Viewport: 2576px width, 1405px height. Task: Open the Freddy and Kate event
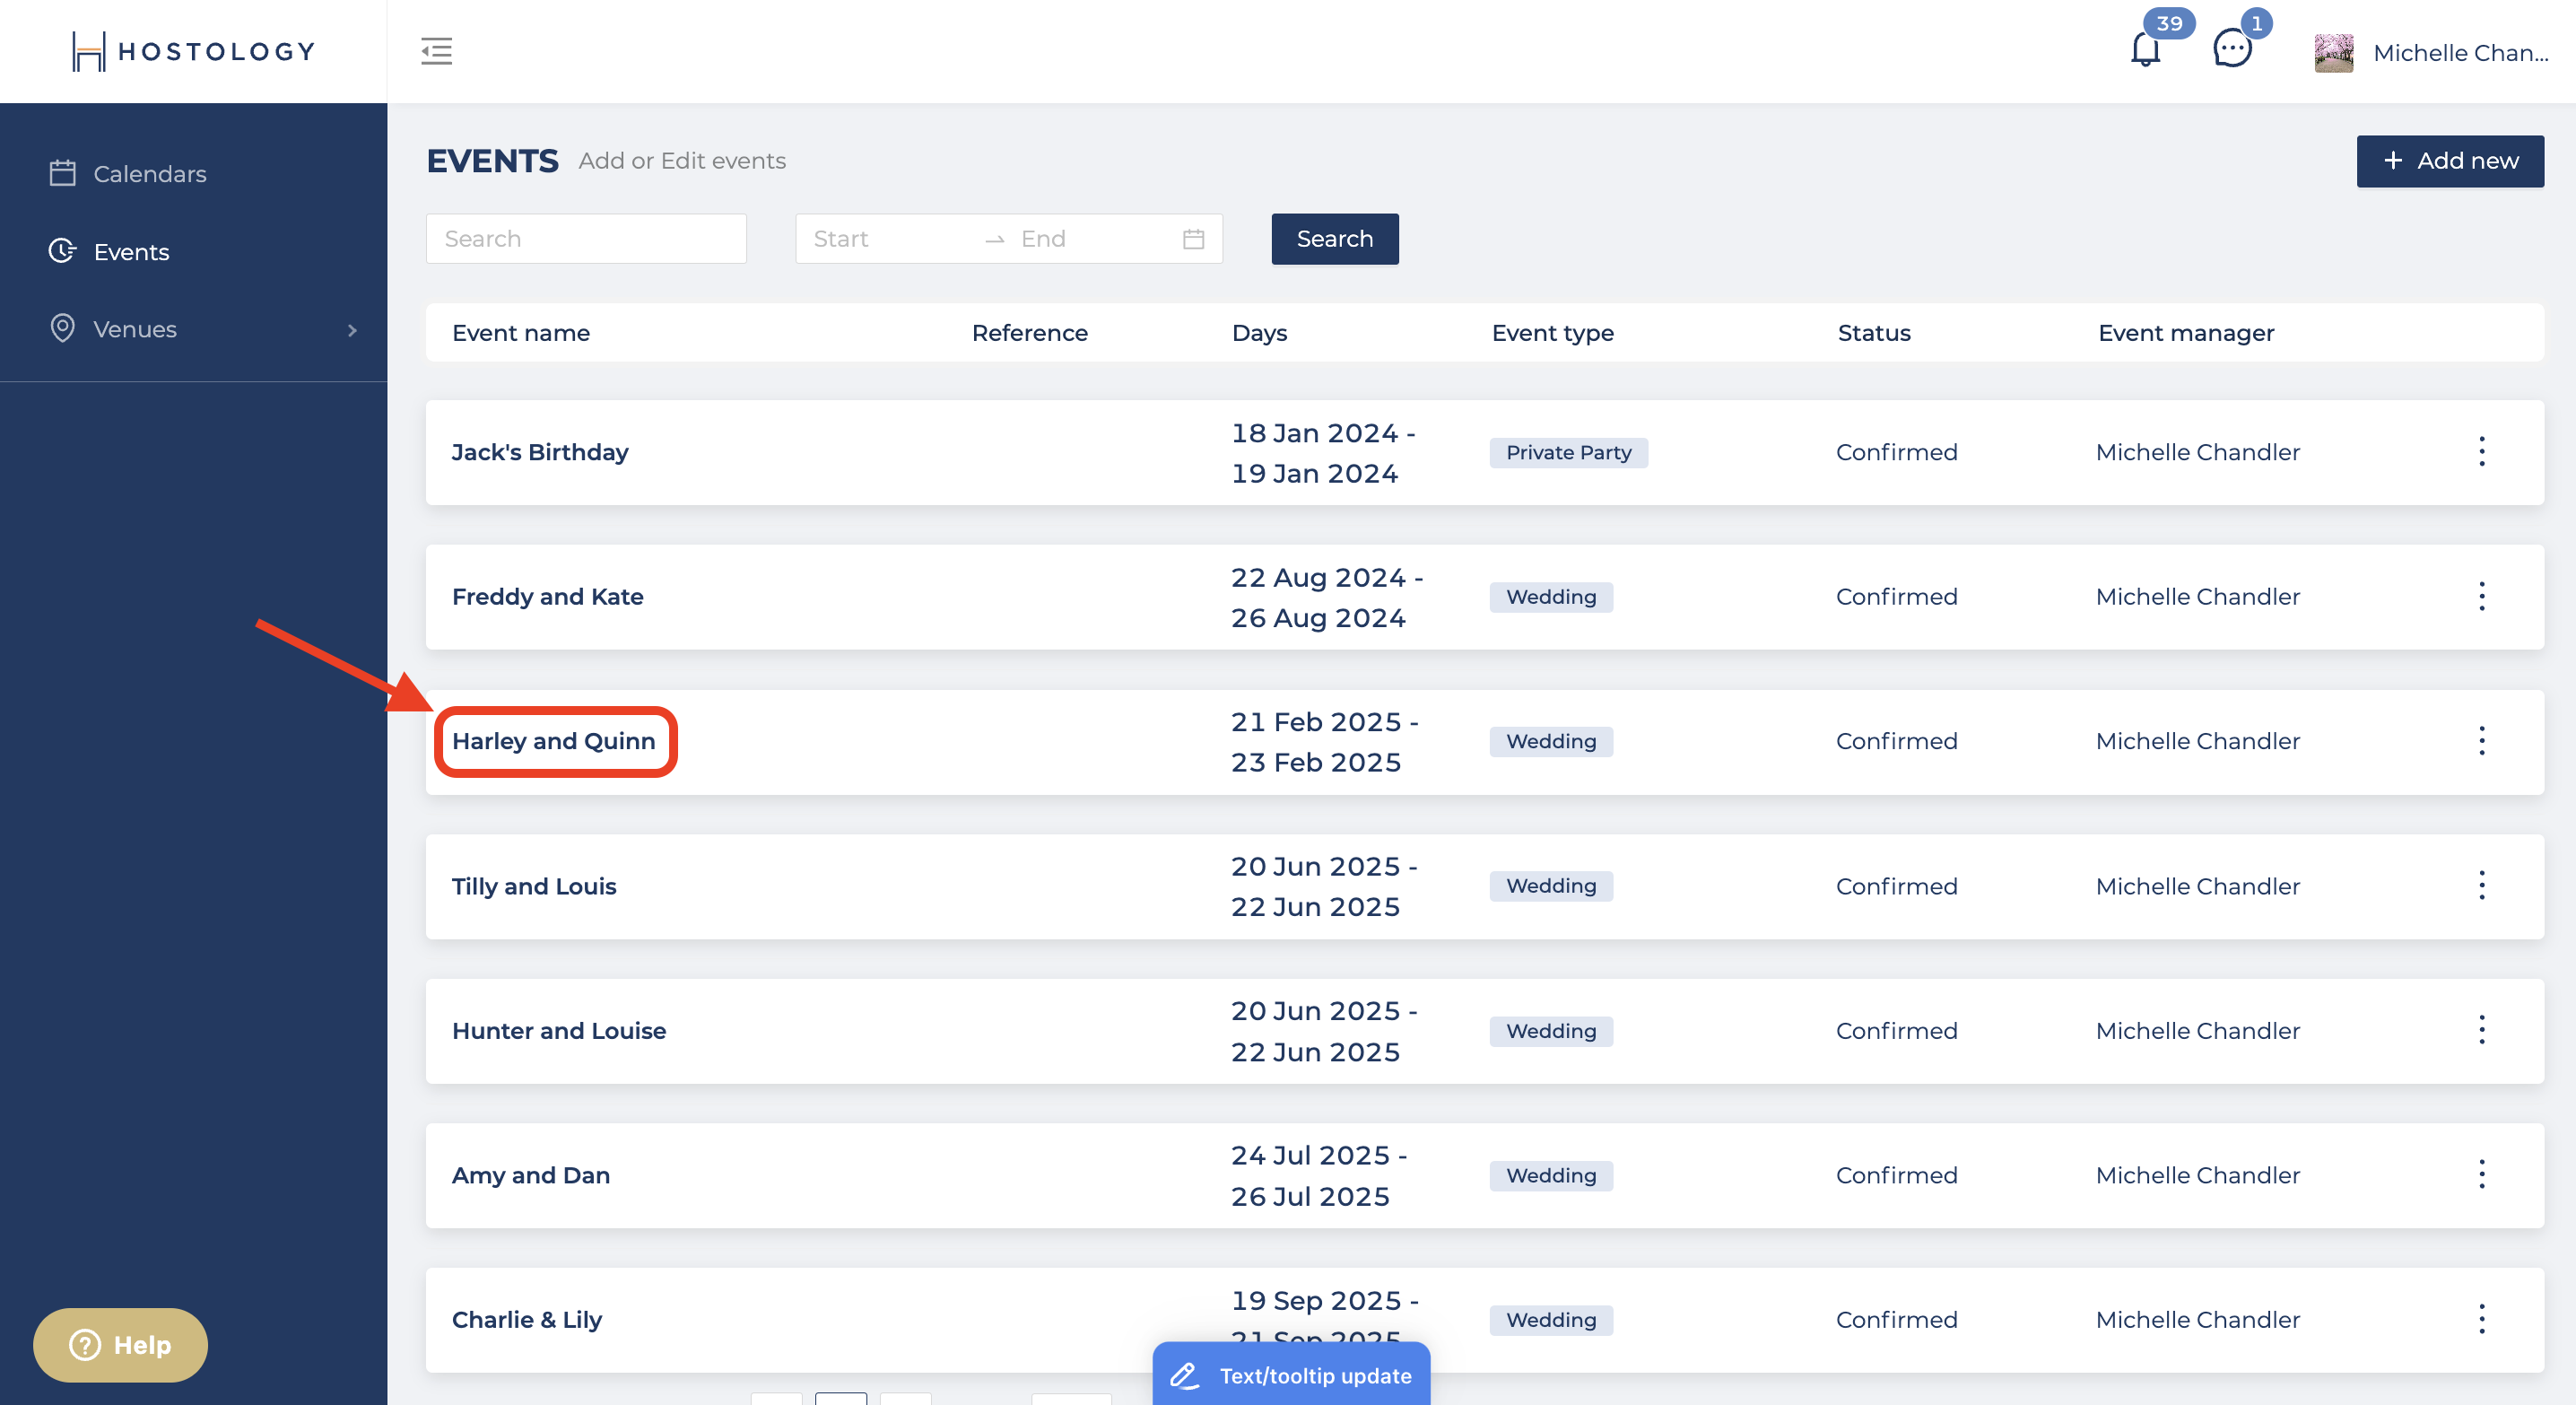click(x=547, y=596)
